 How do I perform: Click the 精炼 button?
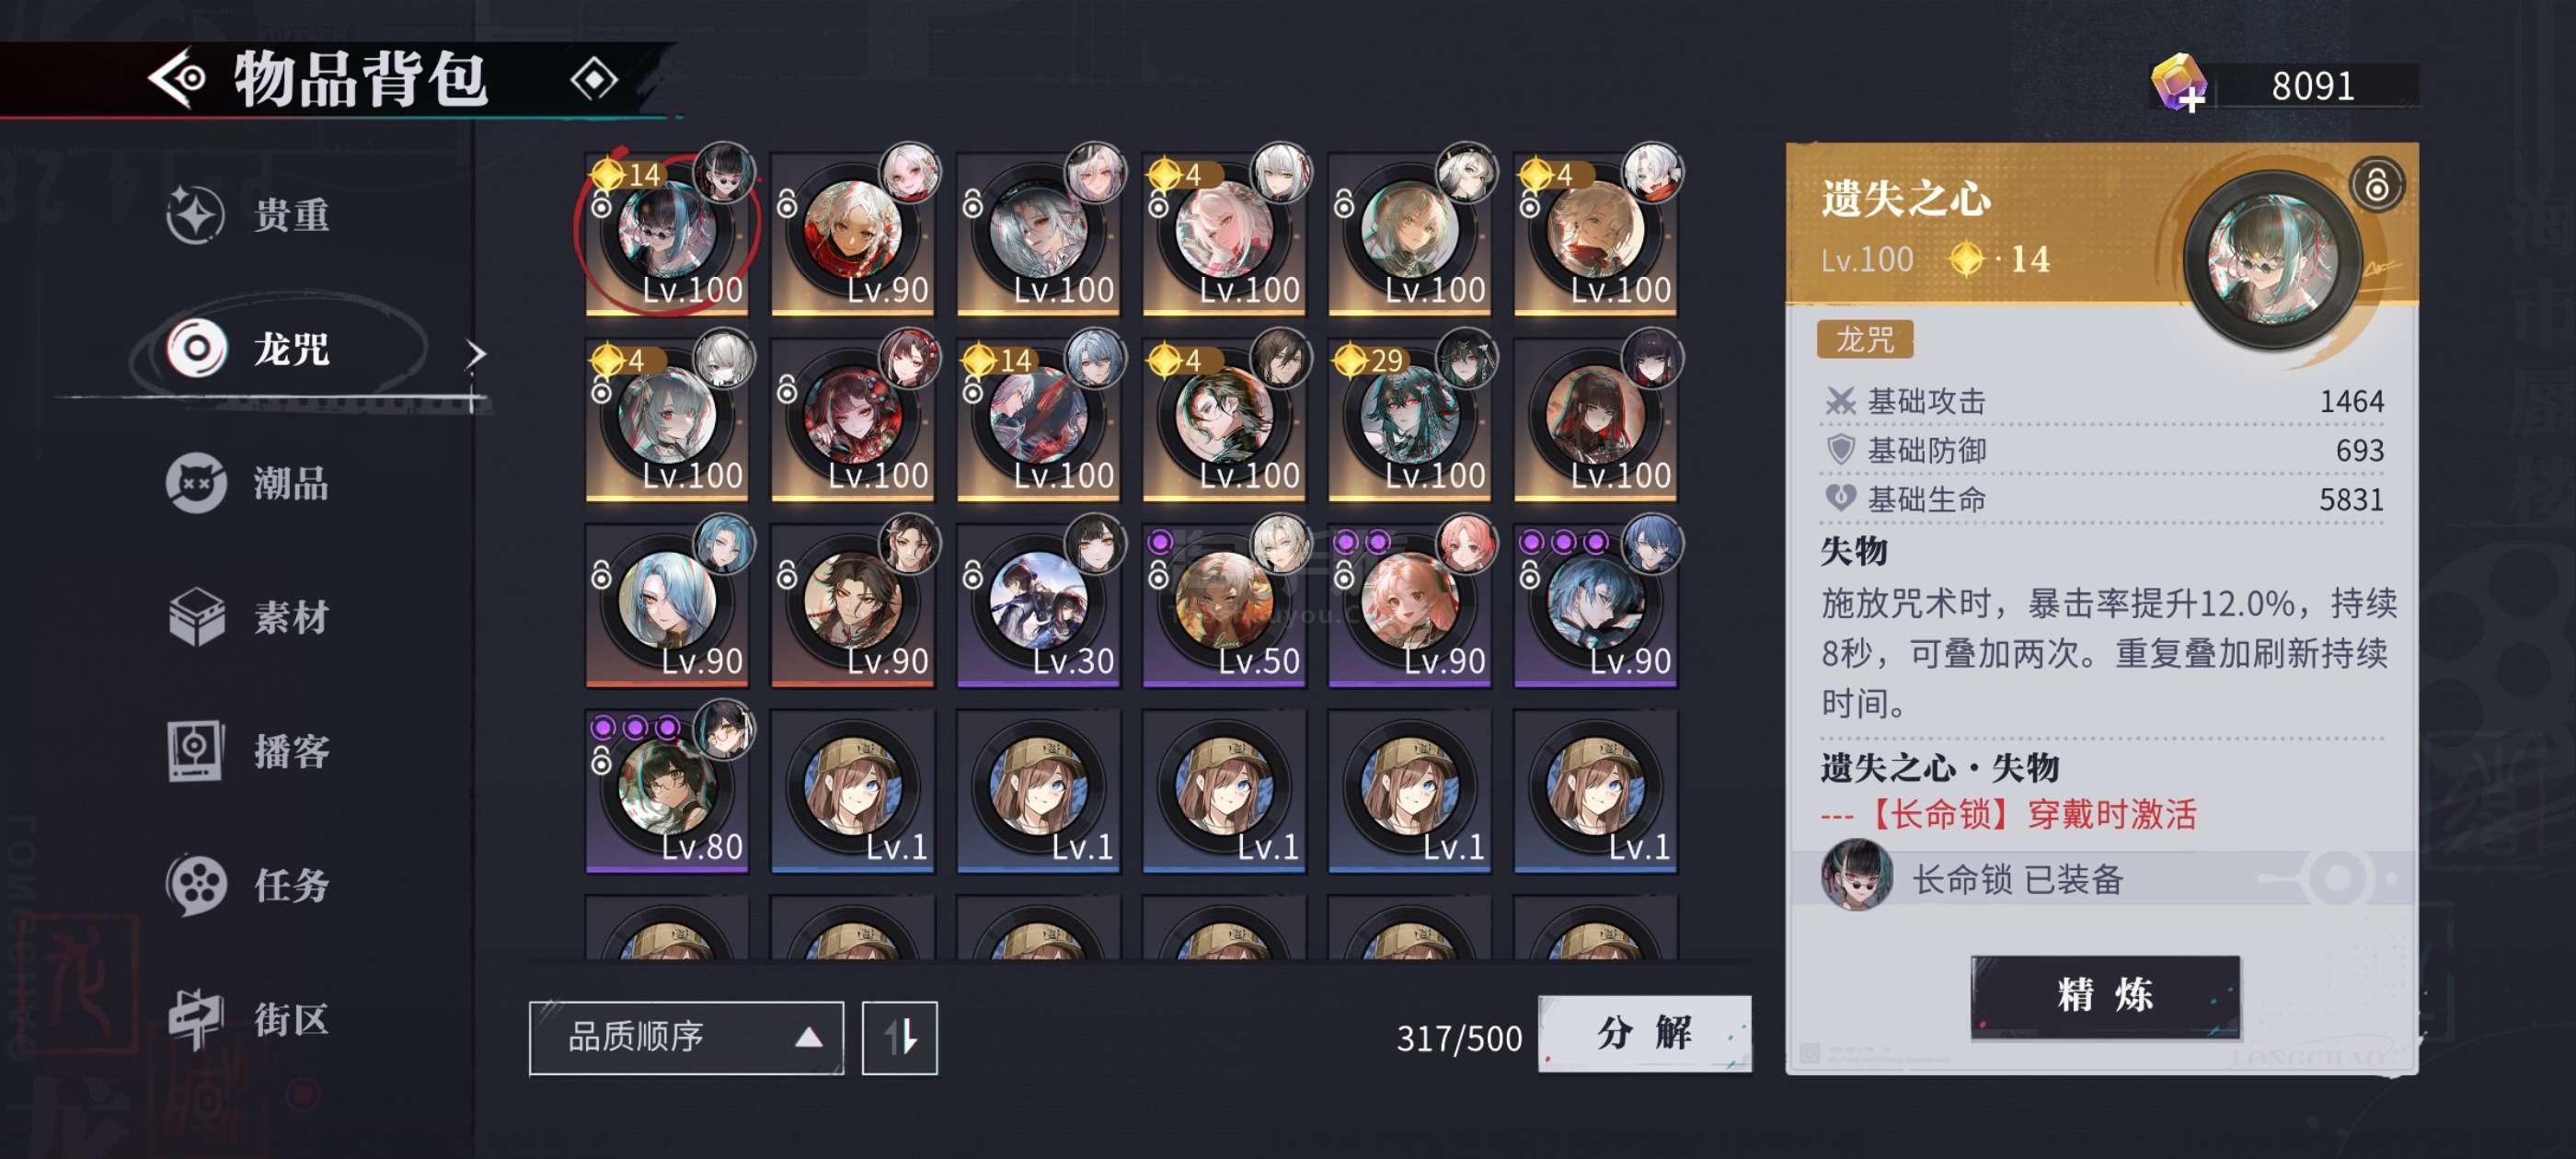(x=2105, y=996)
